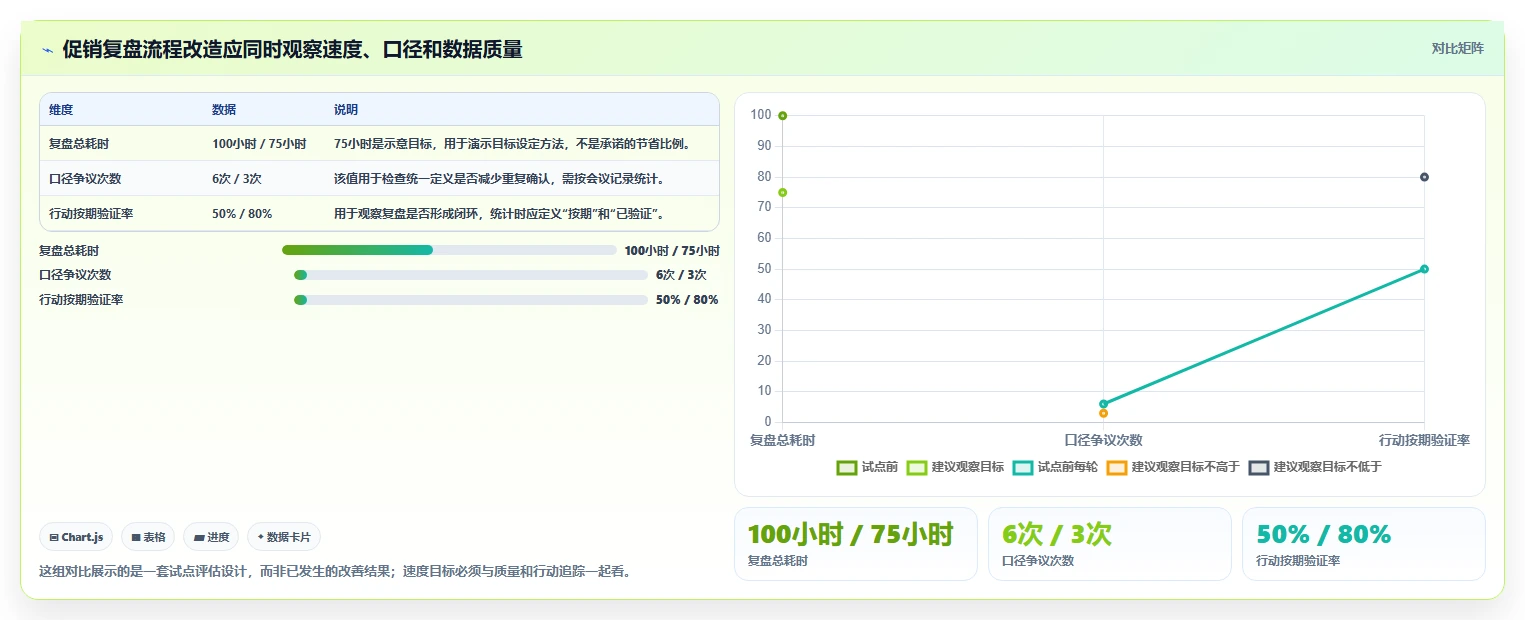1525x620 pixels.
Task: Click the dark grey chart point at 80
Action: tap(1424, 177)
